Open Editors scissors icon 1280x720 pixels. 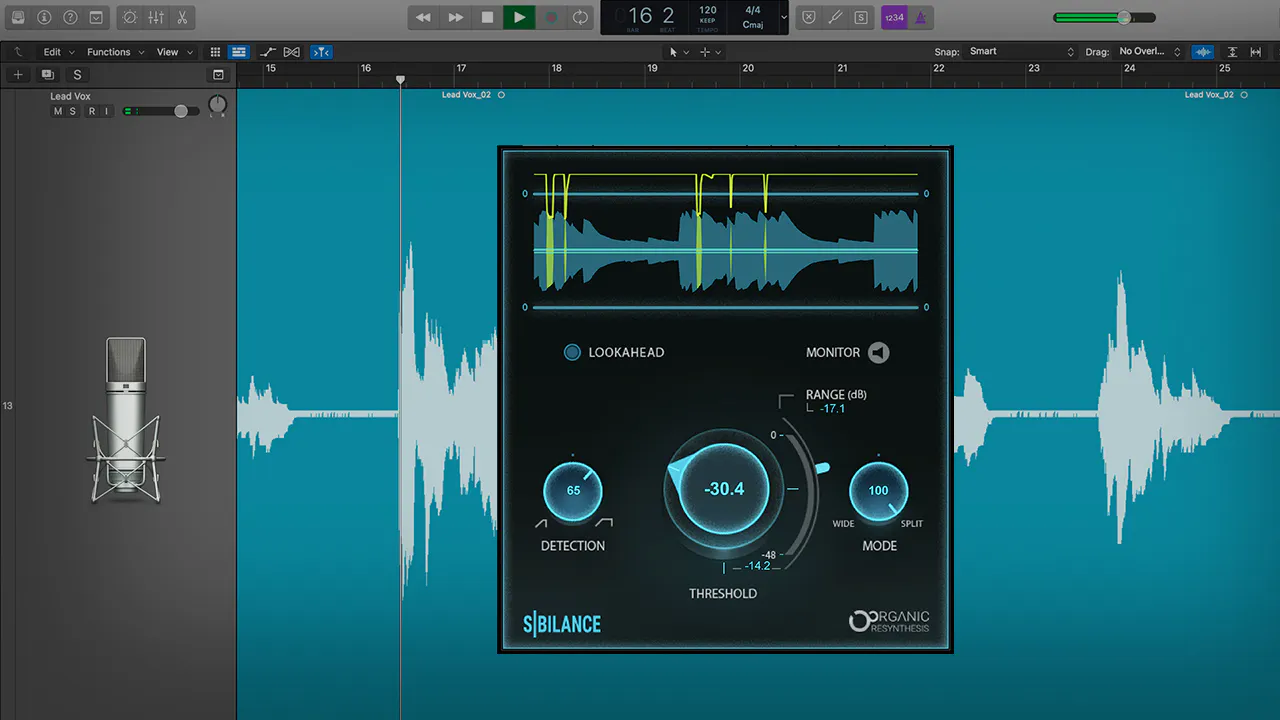(182, 17)
